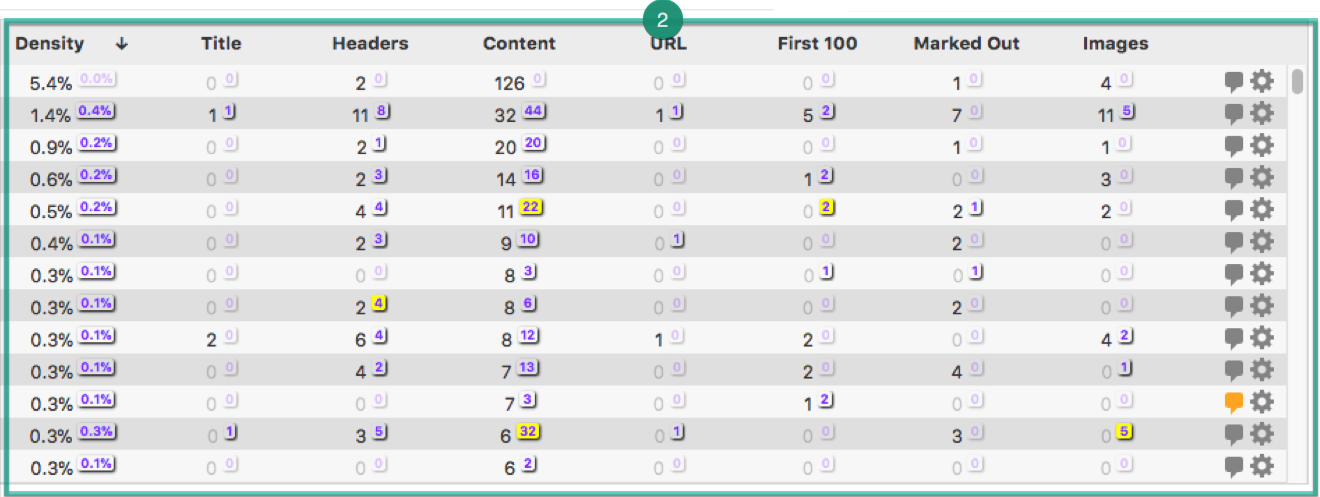
Task: Sort the table by the Headers column
Action: click(370, 44)
